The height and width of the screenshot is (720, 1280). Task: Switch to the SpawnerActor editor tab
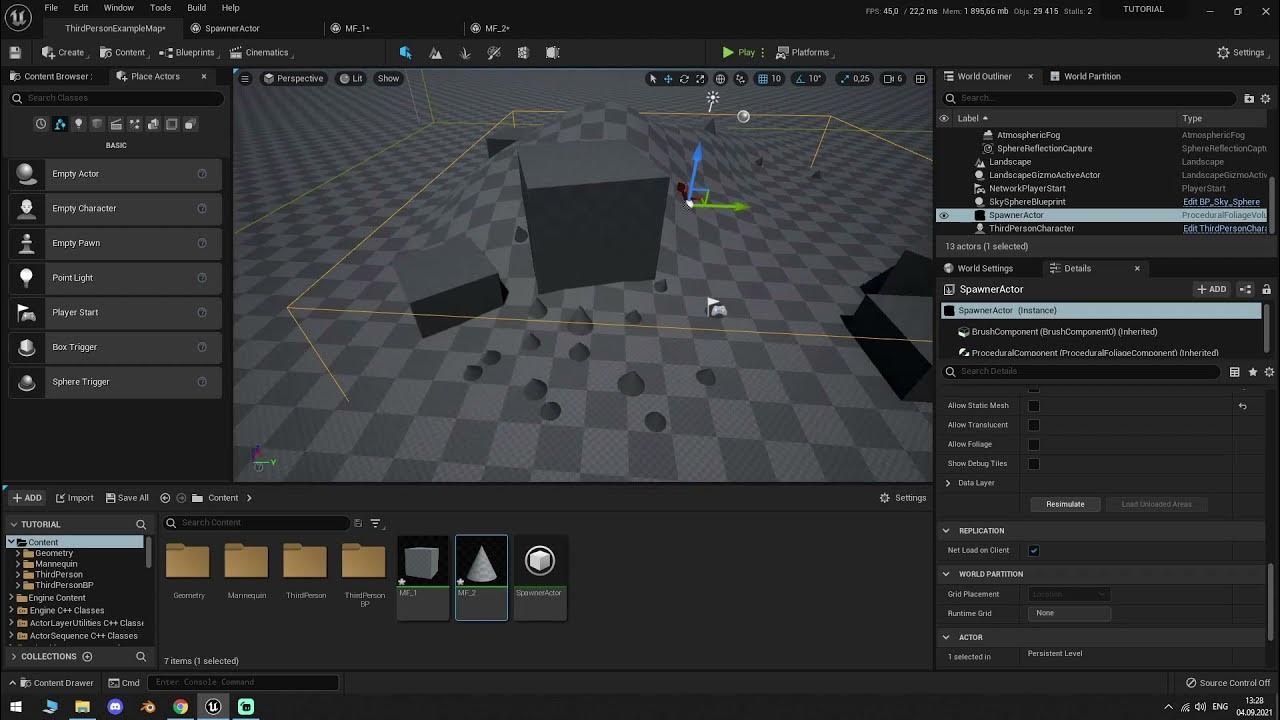[232, 28]
